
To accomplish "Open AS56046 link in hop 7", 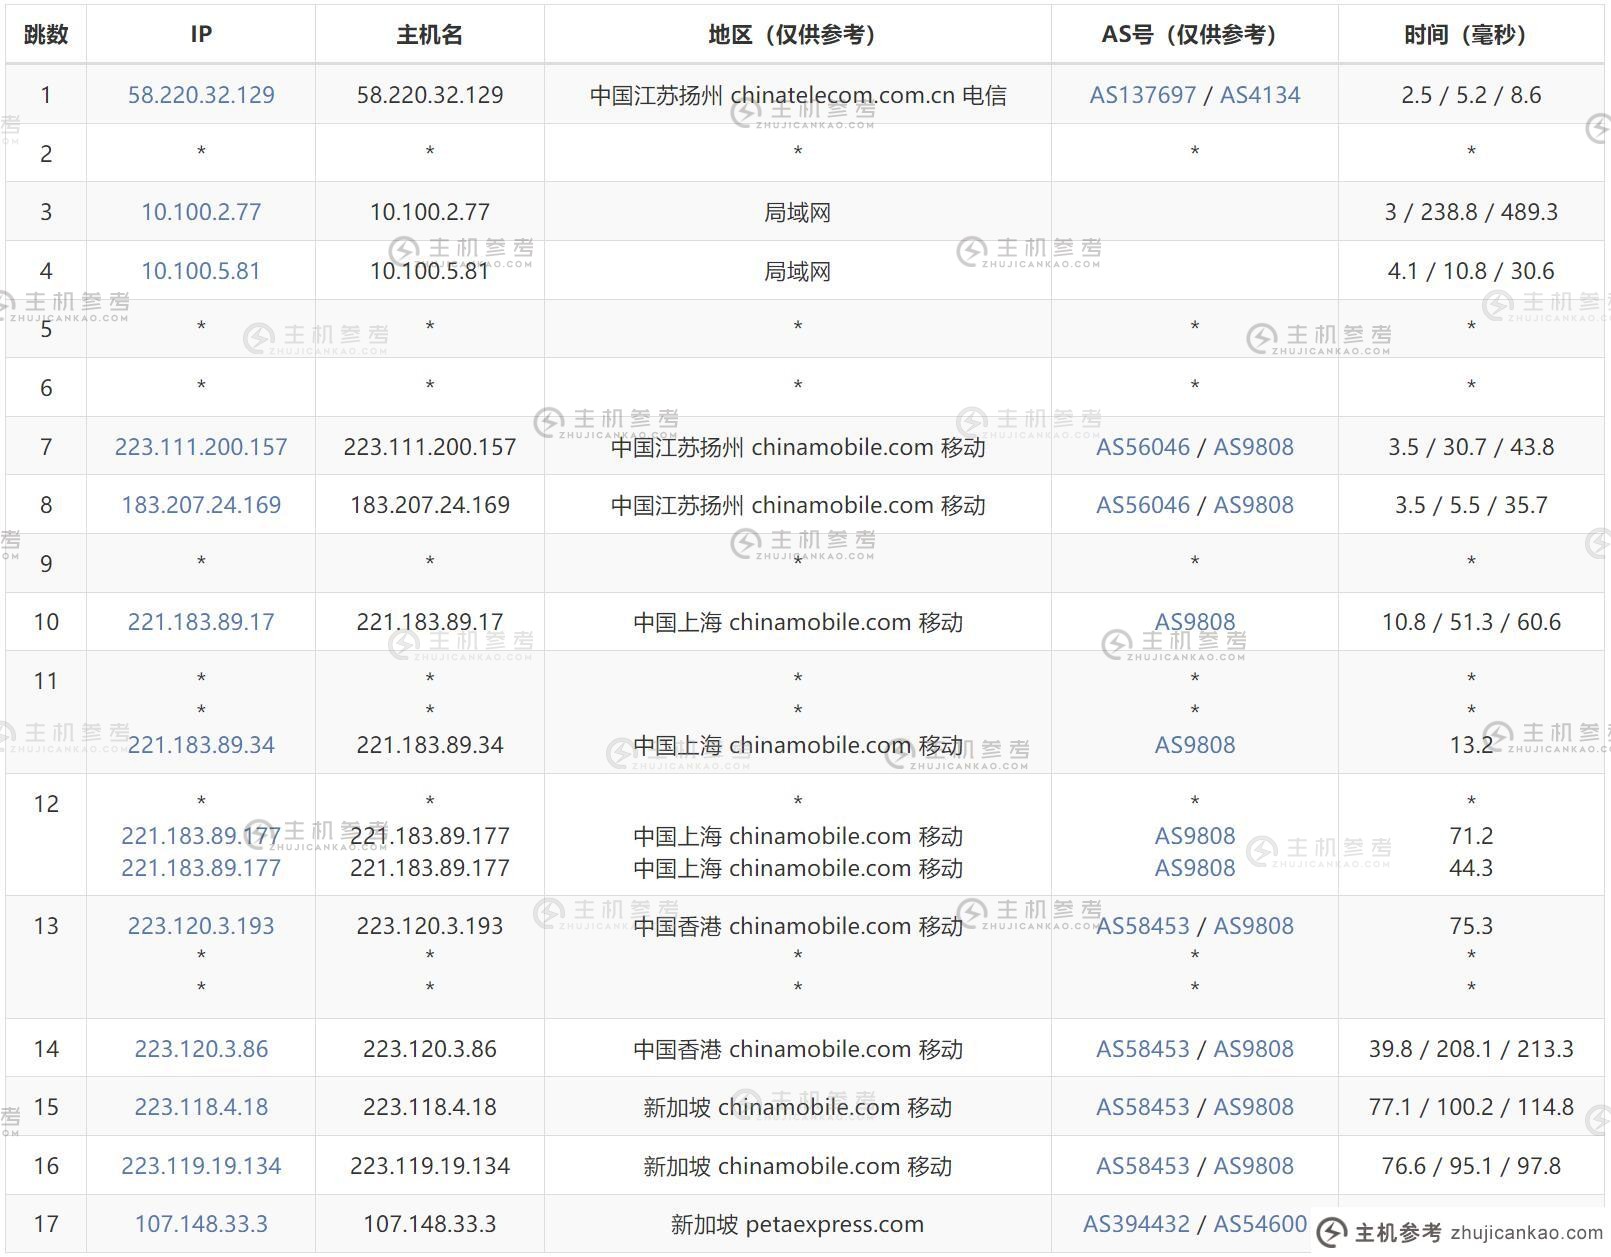I will (1143, 447).
